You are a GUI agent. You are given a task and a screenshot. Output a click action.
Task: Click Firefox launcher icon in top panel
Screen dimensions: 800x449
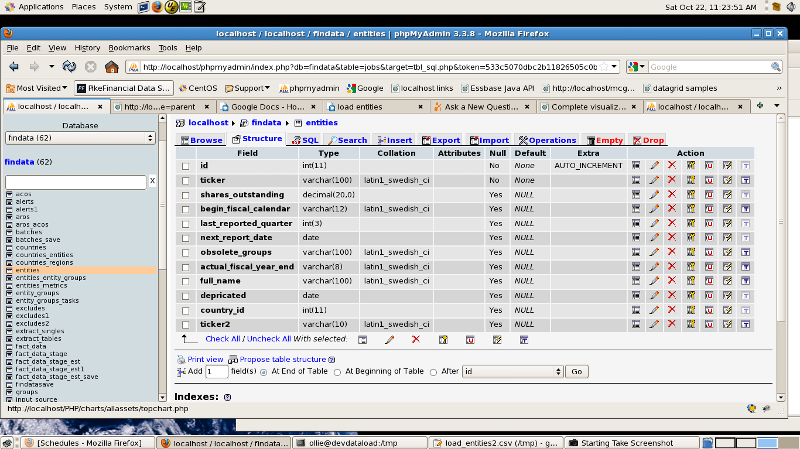pyautogui.click(x=157, y=7)
